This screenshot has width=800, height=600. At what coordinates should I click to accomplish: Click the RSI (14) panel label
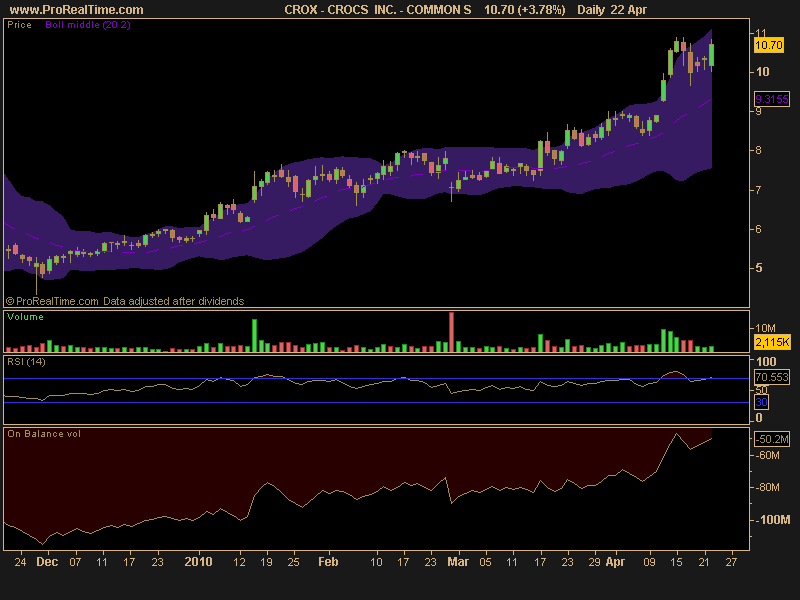tap(27, 362)
